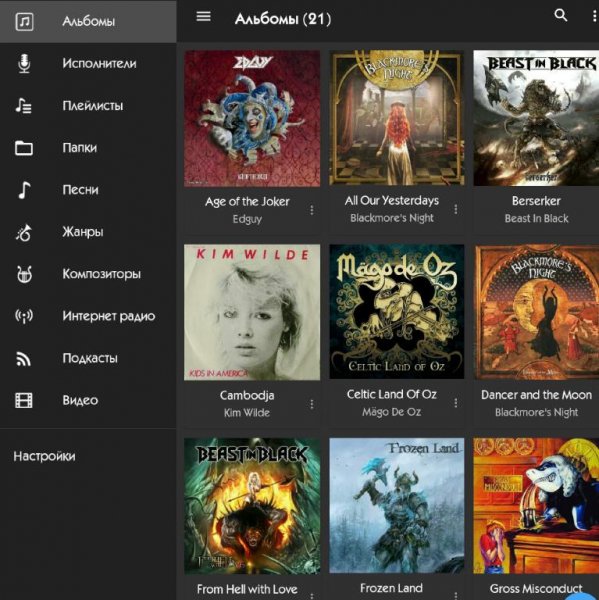Open Gross Misconduct album cover

tap(536, 505)
